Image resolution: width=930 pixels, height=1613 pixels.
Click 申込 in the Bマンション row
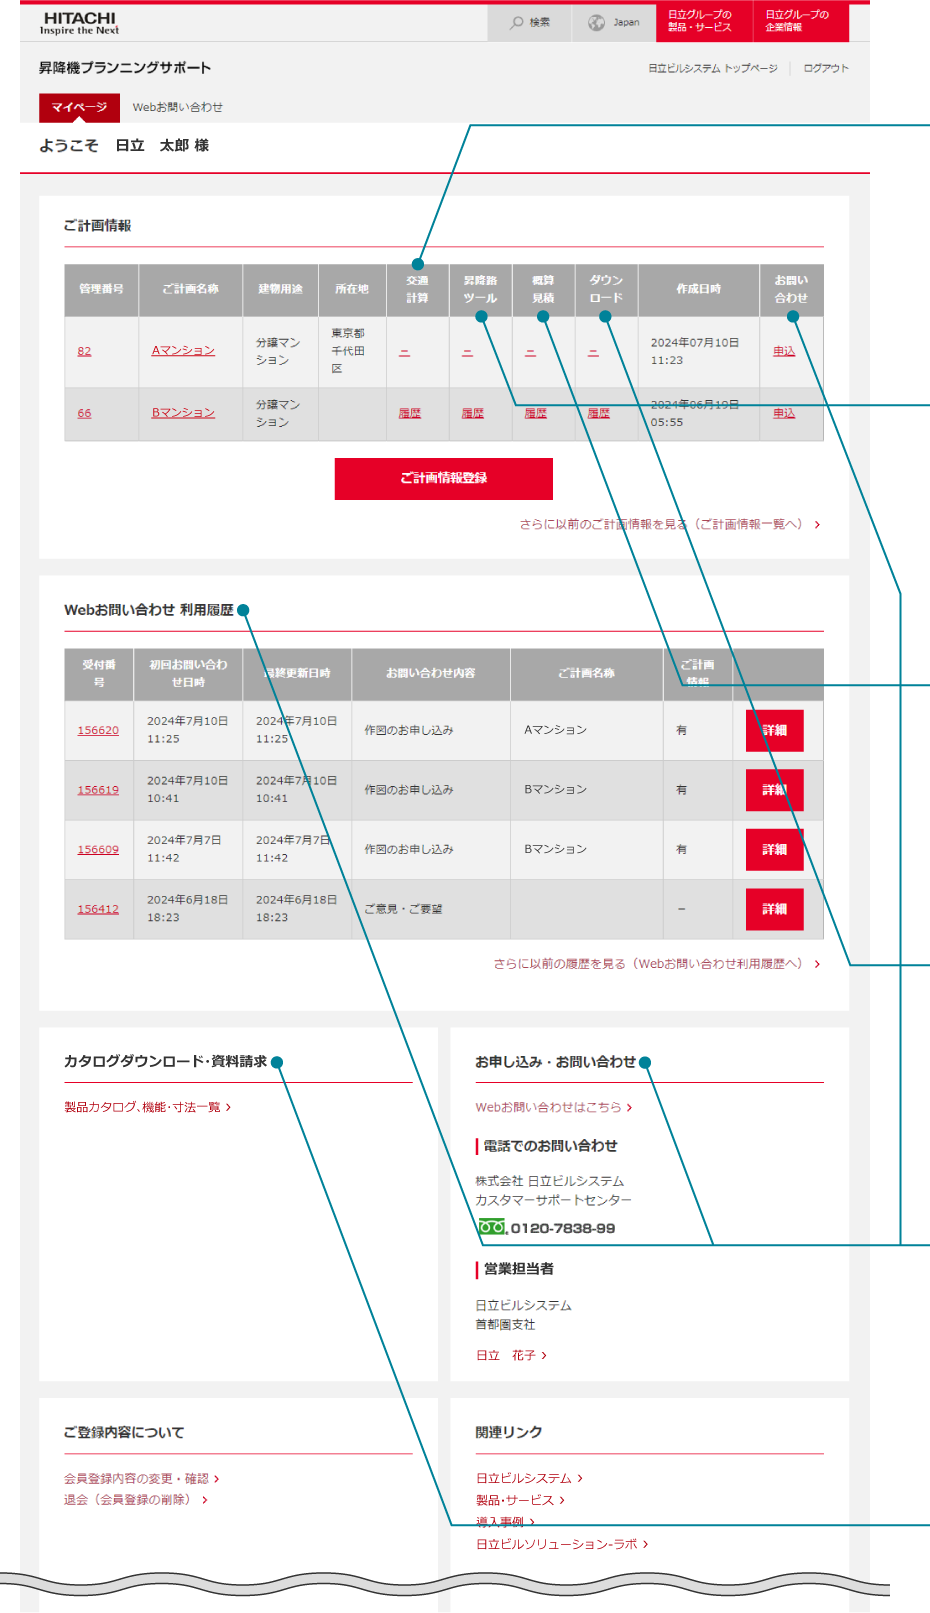click(784, 413)
